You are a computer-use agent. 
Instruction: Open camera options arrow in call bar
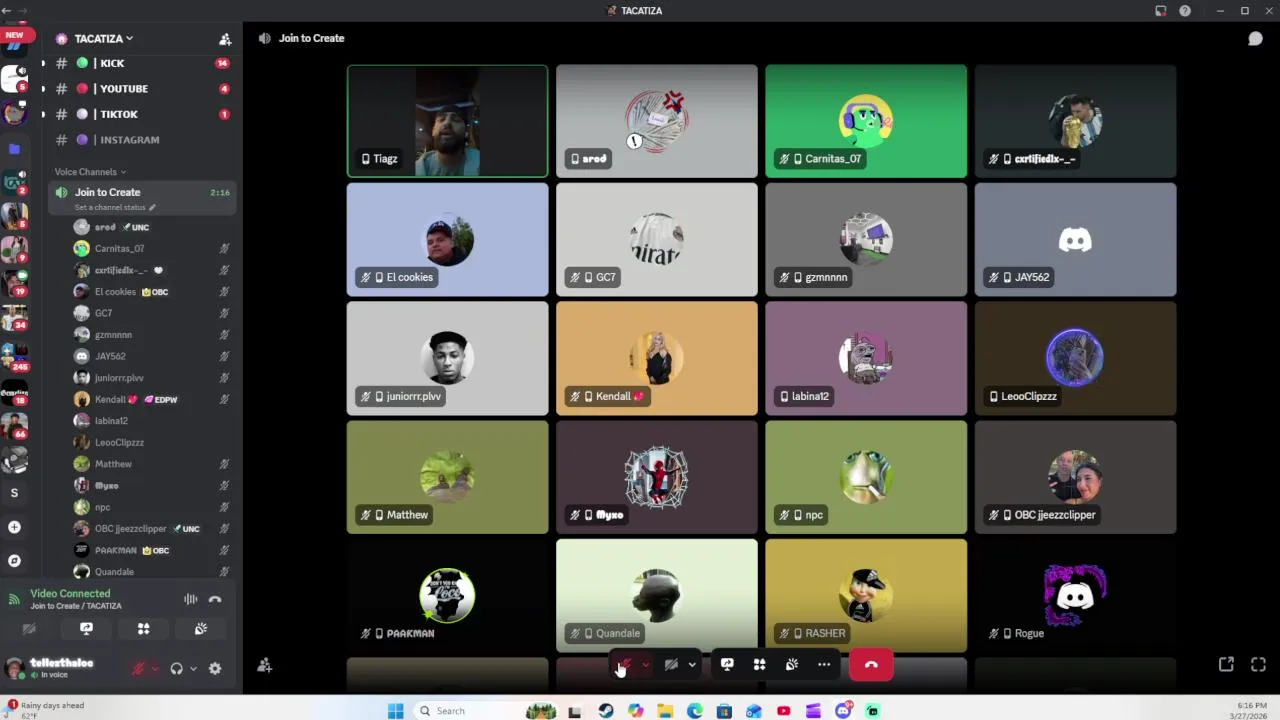pos(692,664)
